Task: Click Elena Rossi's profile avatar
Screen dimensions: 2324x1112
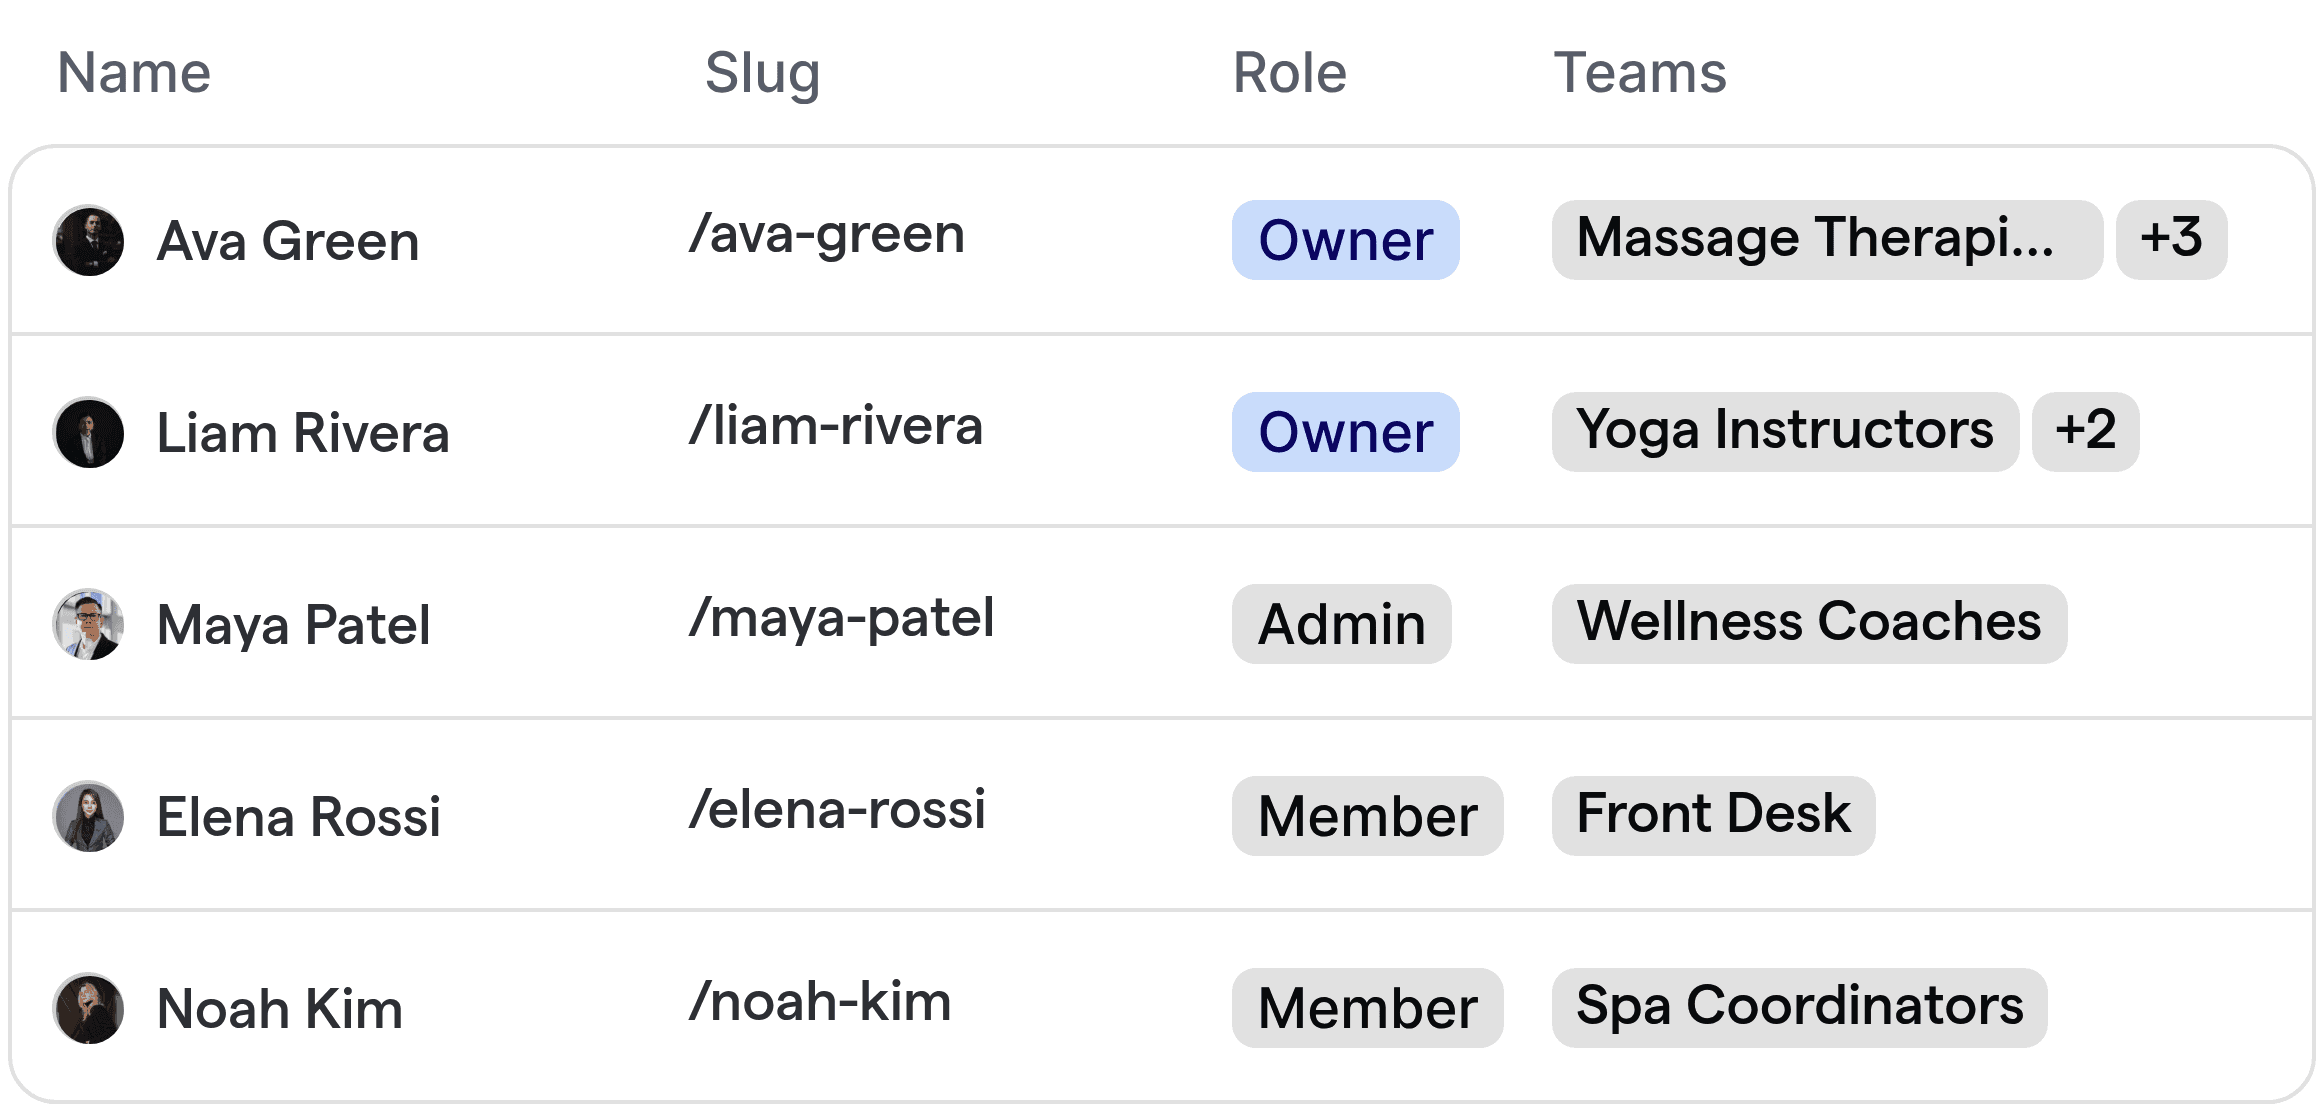Action: click(x=89, y=816)
